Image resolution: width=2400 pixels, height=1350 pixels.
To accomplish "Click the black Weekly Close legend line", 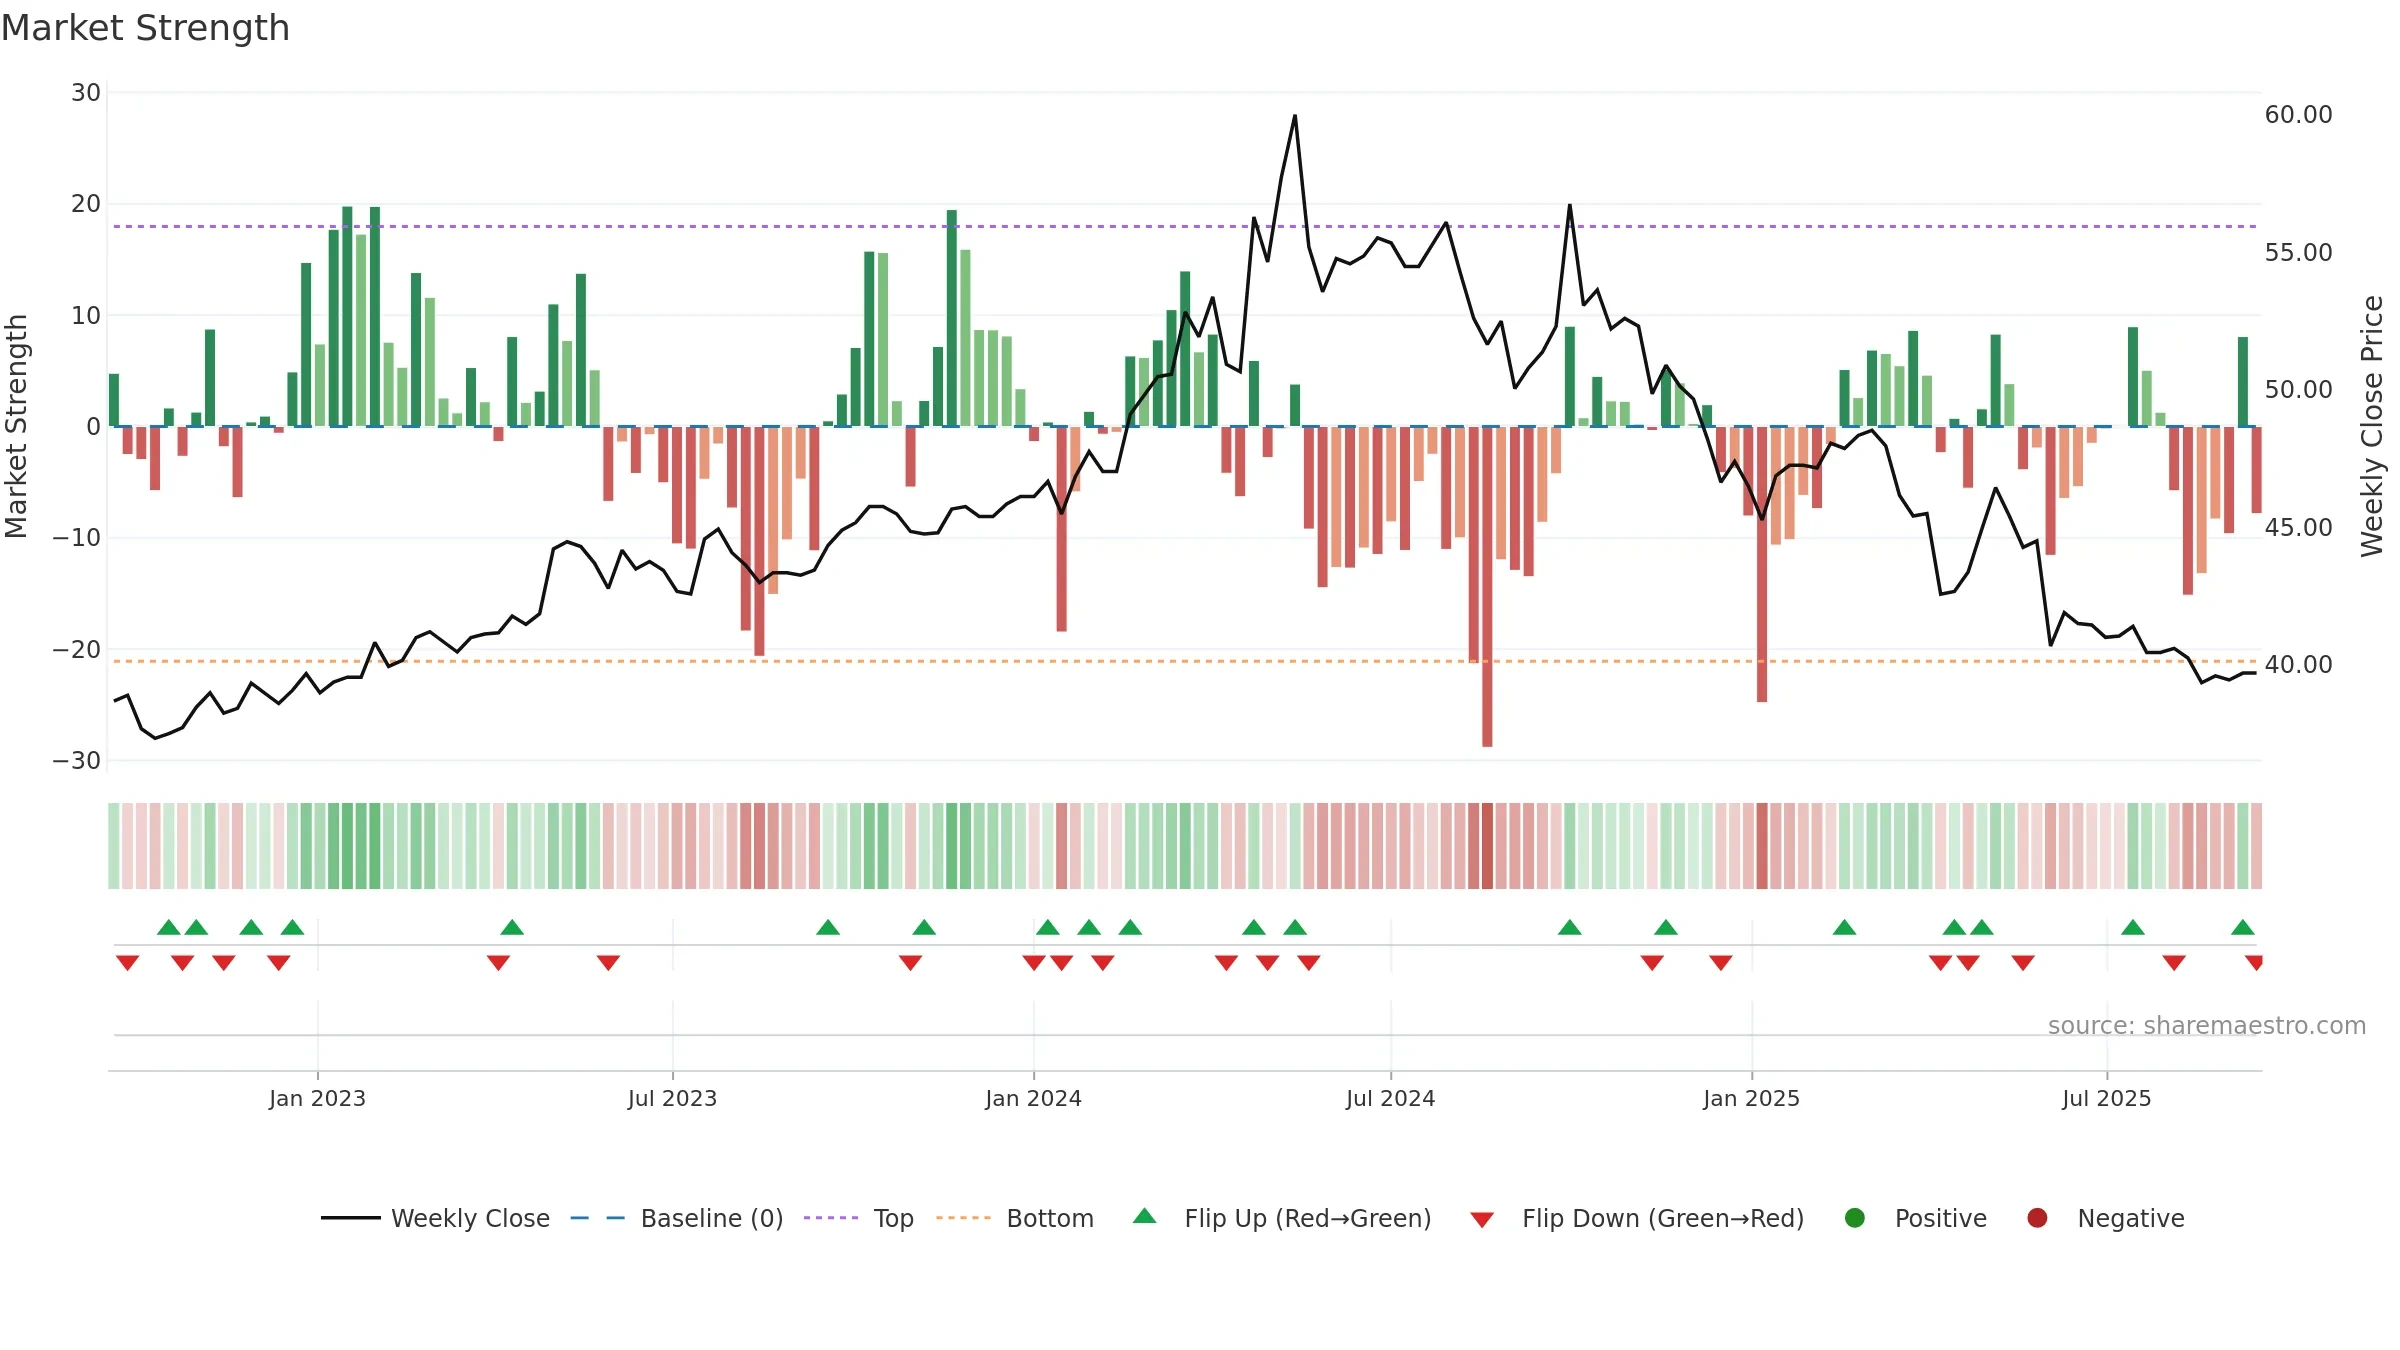I will point(351,1218).
